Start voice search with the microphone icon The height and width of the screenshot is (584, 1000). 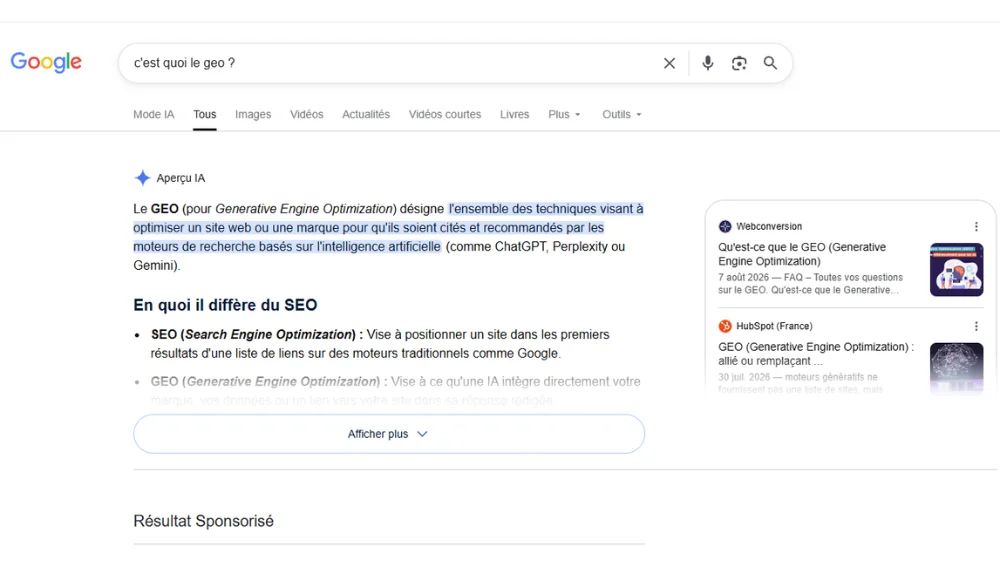click(707, 63)
